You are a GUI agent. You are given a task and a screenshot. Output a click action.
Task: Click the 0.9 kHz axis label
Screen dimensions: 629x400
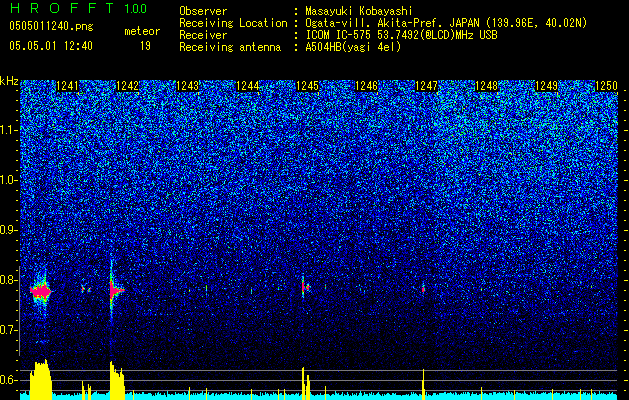tap(8, 230)
